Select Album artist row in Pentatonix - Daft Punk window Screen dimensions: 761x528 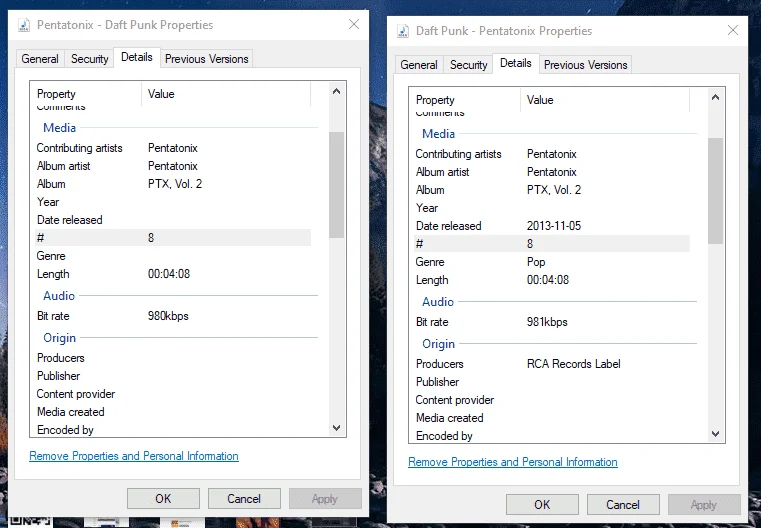[x=173, y=166]
